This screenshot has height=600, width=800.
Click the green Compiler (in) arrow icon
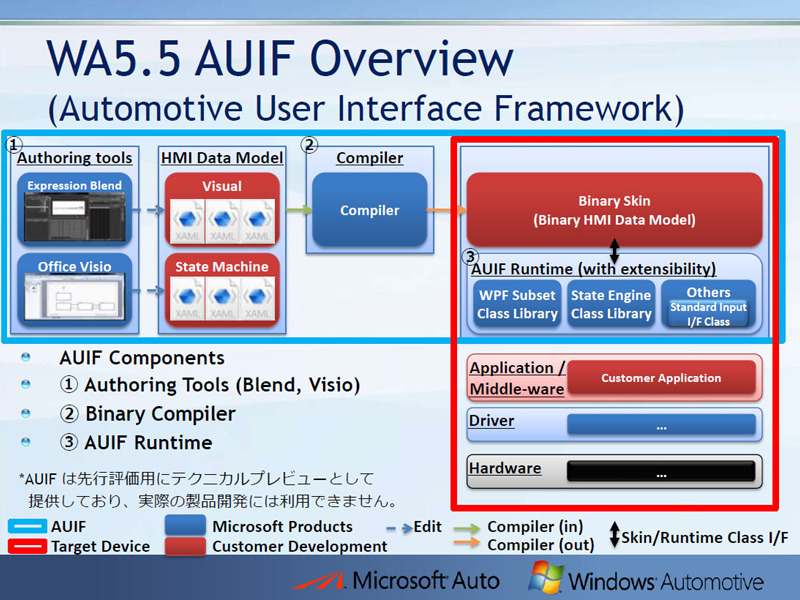coord(466,528)
